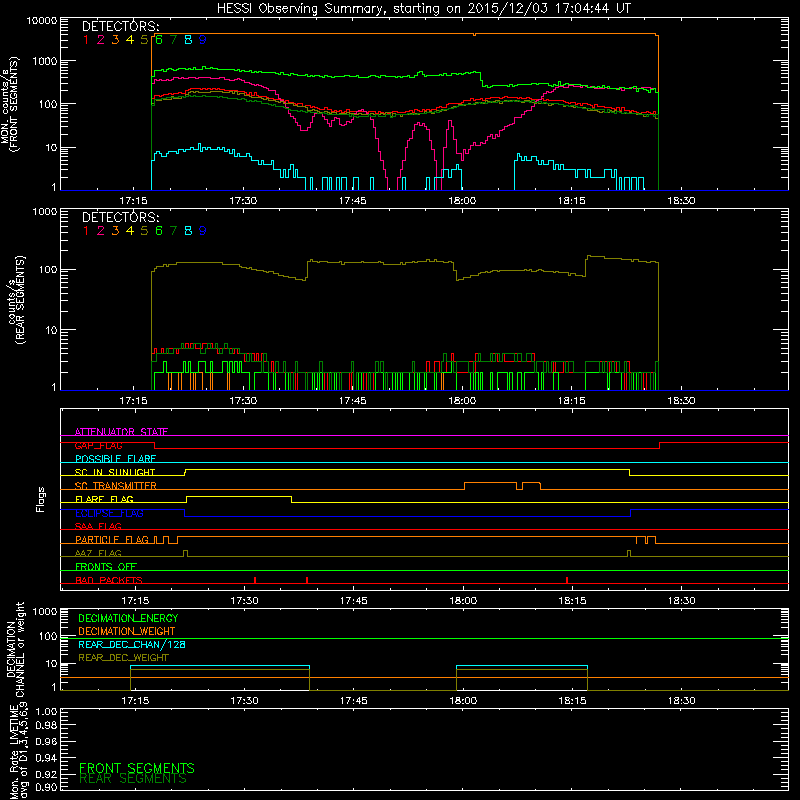Screen dimensions: 800x800
Task: Select the FLARE_FLAG label
Action: (x=104, y=499)
